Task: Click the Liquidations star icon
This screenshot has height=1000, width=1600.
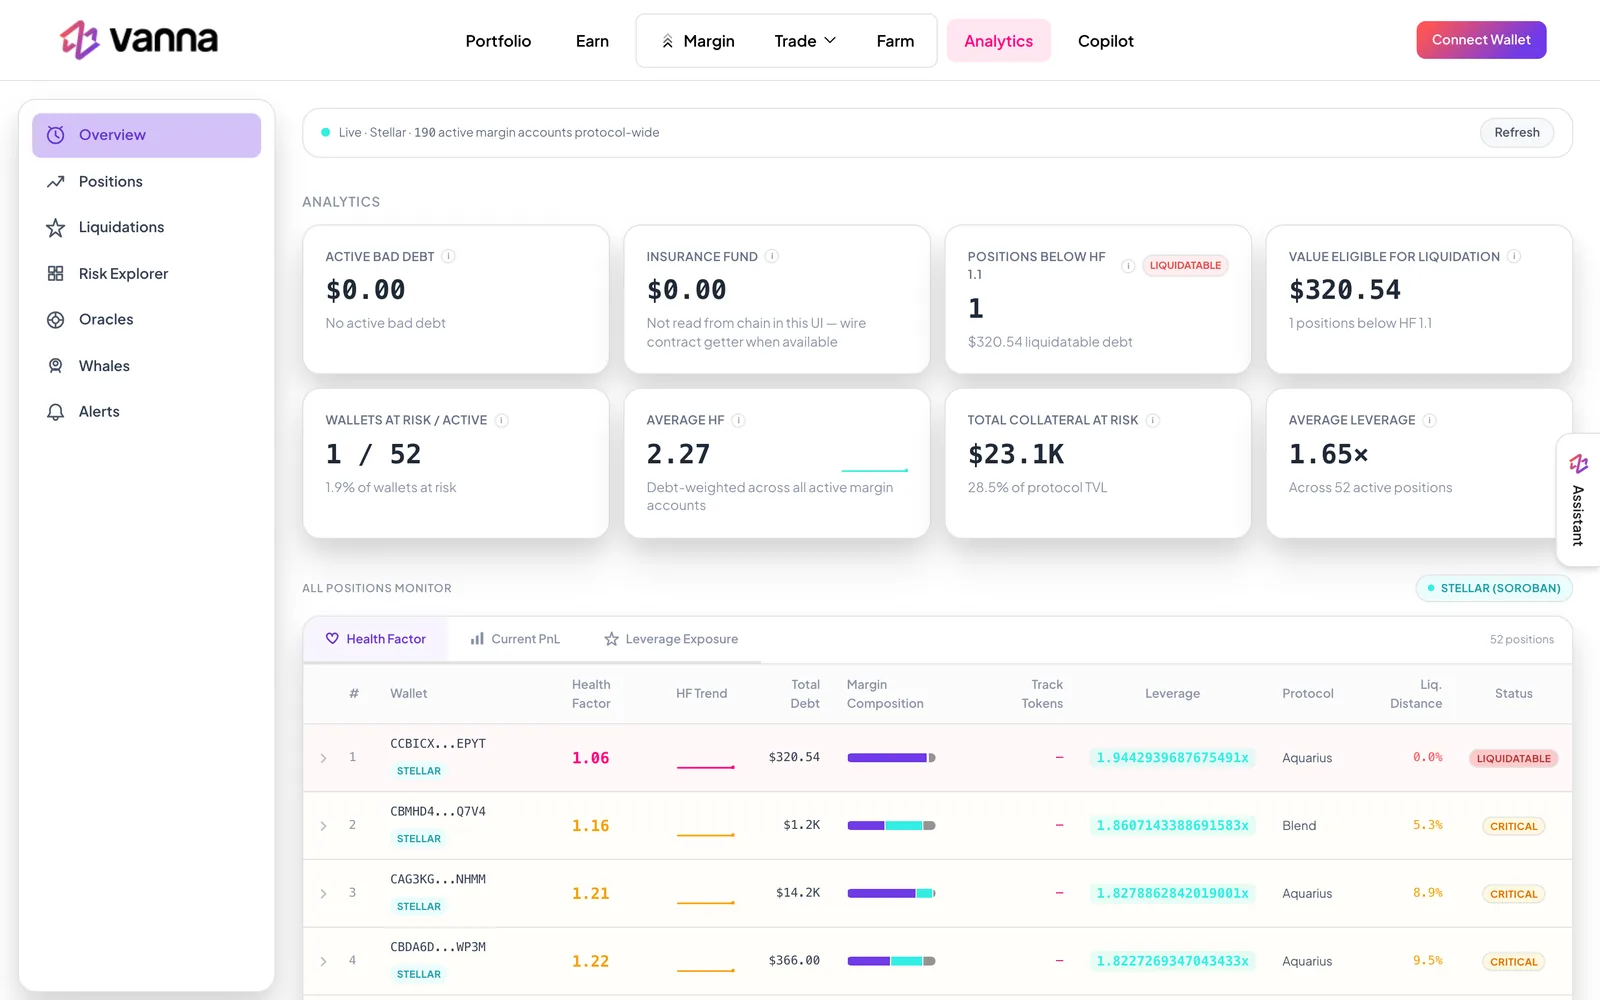Action: (x=56, y=228)
